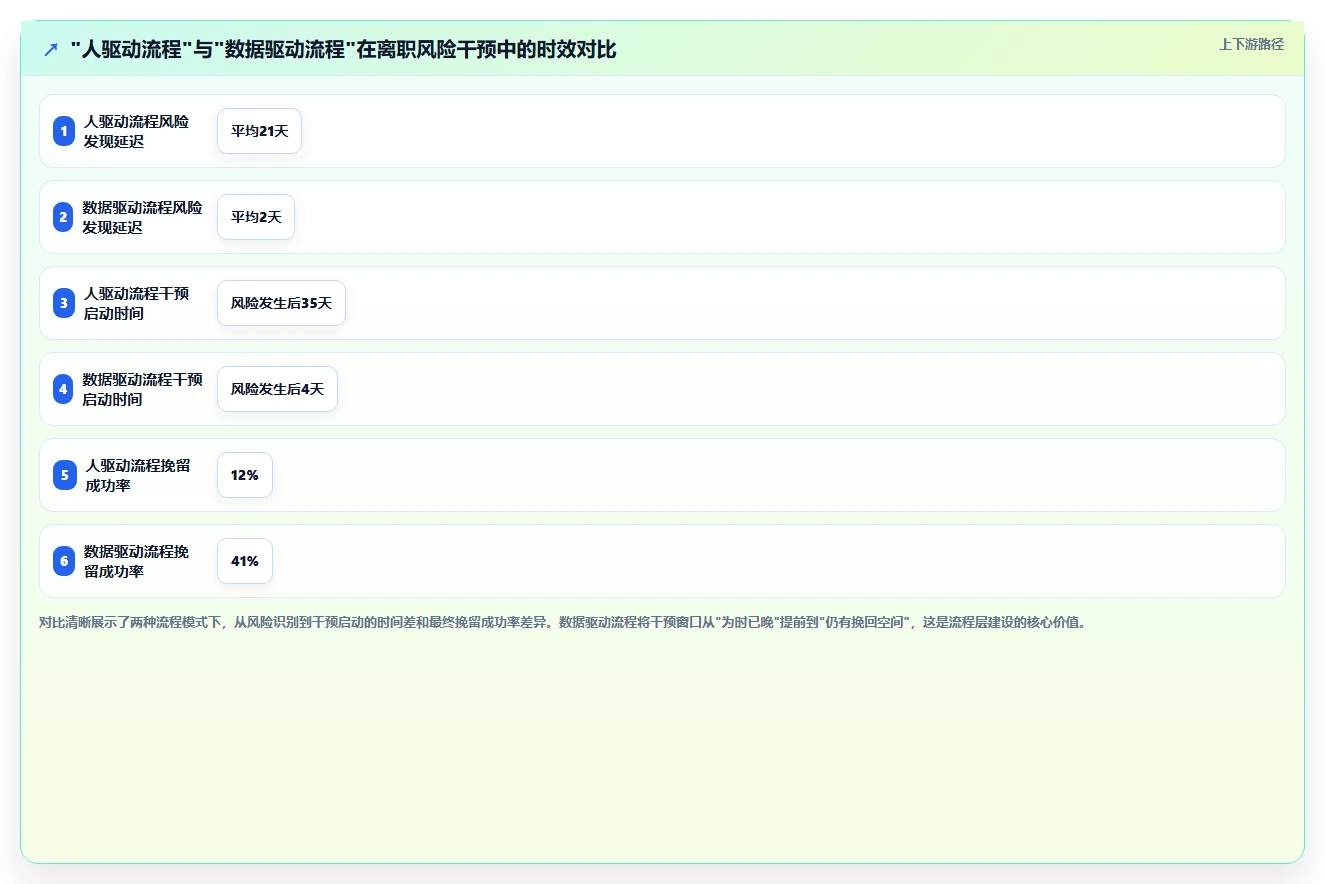Click the 人驱动流程风险发现延迟 label
The image size is (1325, 884).
[136, 131]
